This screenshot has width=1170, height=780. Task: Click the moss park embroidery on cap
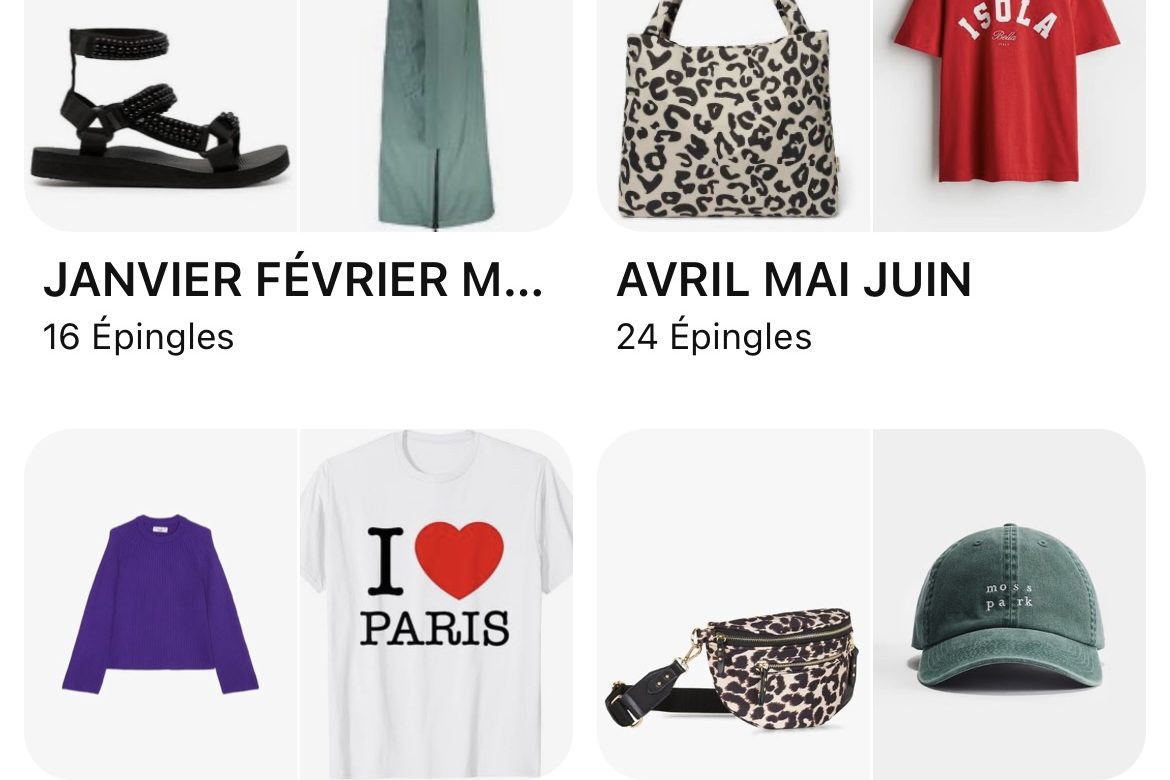1009,595
